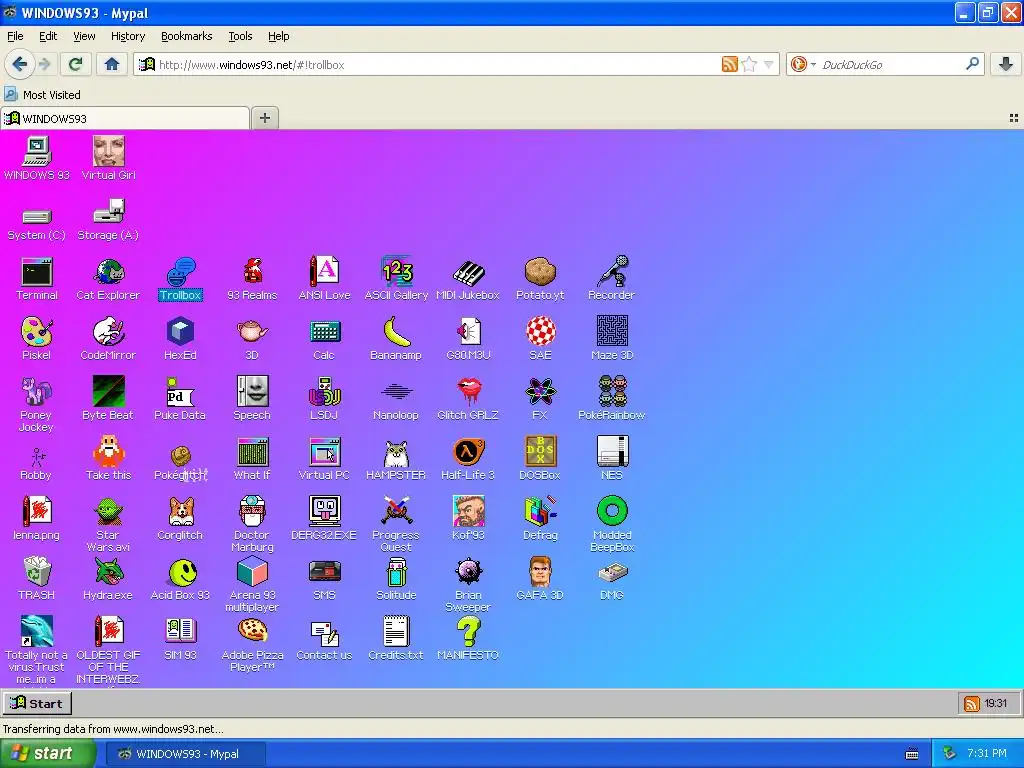
Task: Open the 3D teapot icon
Action: pos(252,339)
